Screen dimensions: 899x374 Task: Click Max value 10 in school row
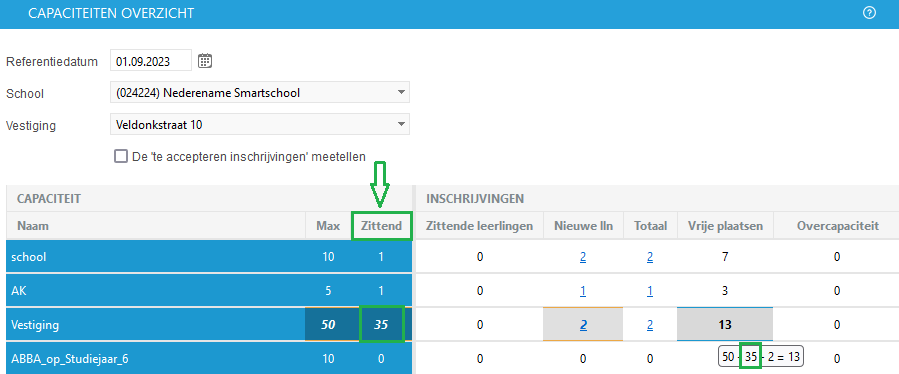click(x=328, y=257)
